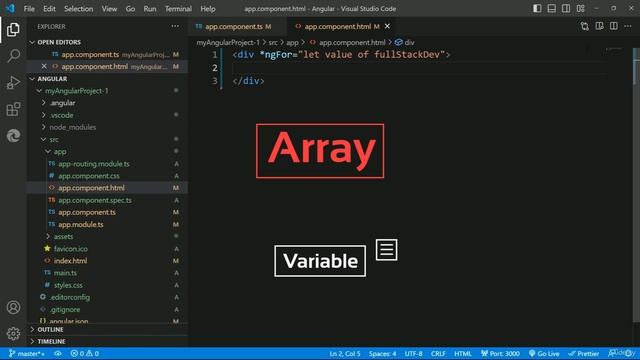Click errors and warnings count in status bar
This screenshot has height=360, width=640.
[x=84, y=353]
